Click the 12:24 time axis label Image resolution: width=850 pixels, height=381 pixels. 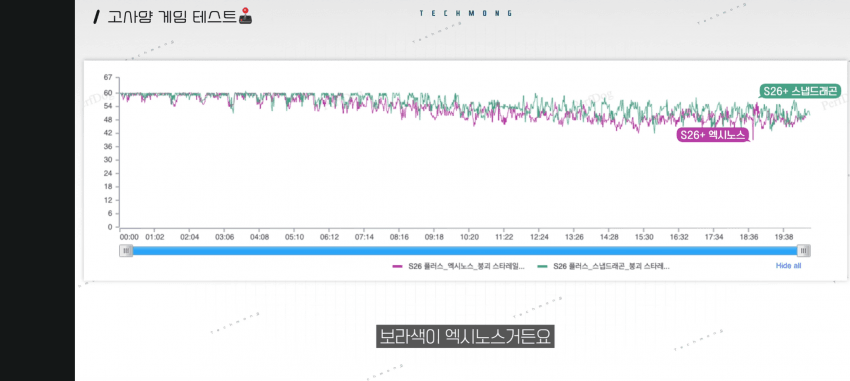(539, 237)
